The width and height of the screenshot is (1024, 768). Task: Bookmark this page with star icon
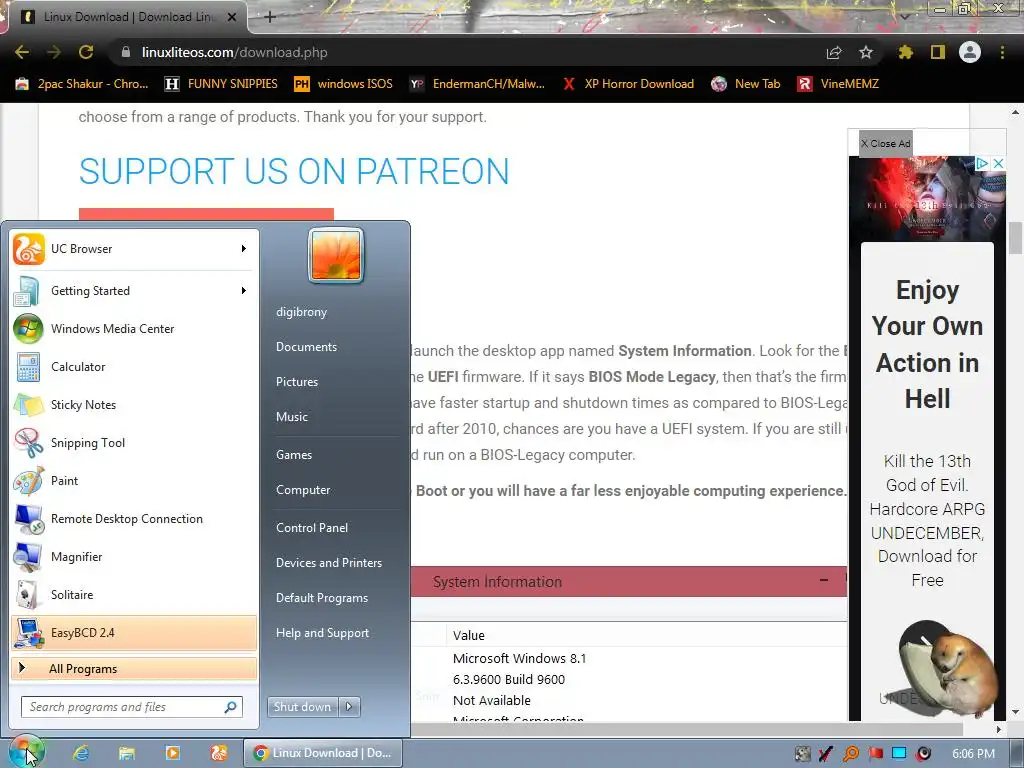coord(866,52)
